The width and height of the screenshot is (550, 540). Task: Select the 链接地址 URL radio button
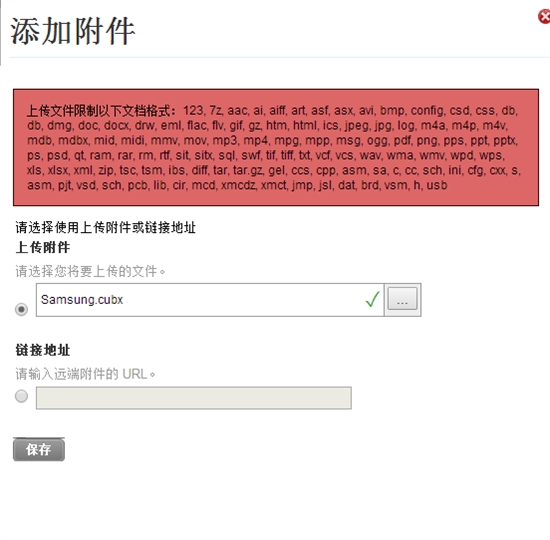pyautogui.click(x=21, y=396)
